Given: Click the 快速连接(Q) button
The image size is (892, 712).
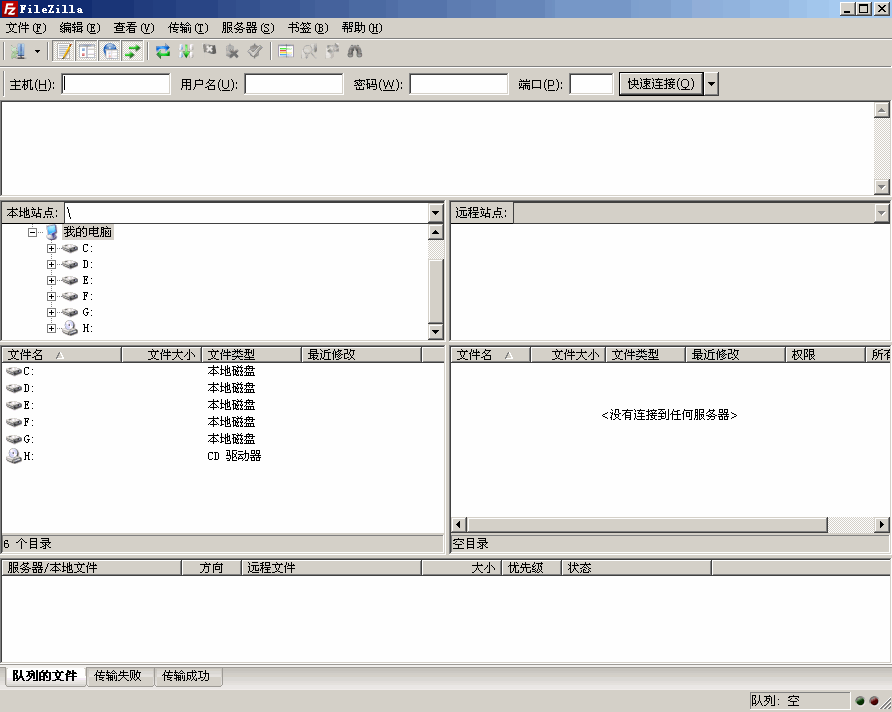Looking at the screenshot, I should pos(661,84).
